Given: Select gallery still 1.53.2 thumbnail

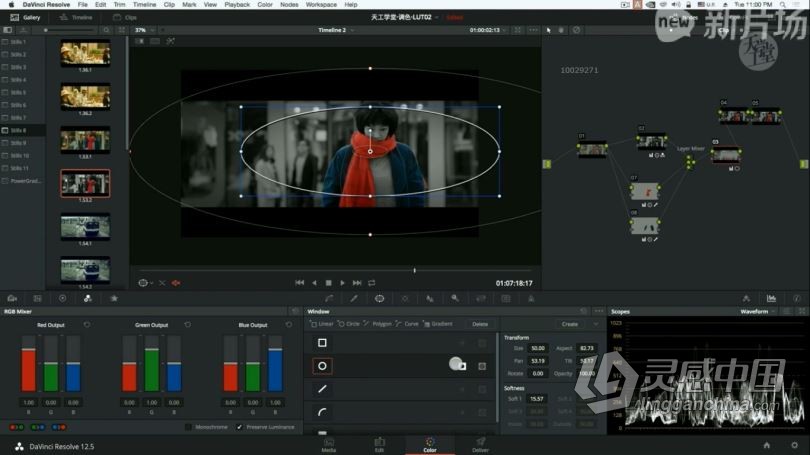Looking at the screenshot, I should point(85,183).
